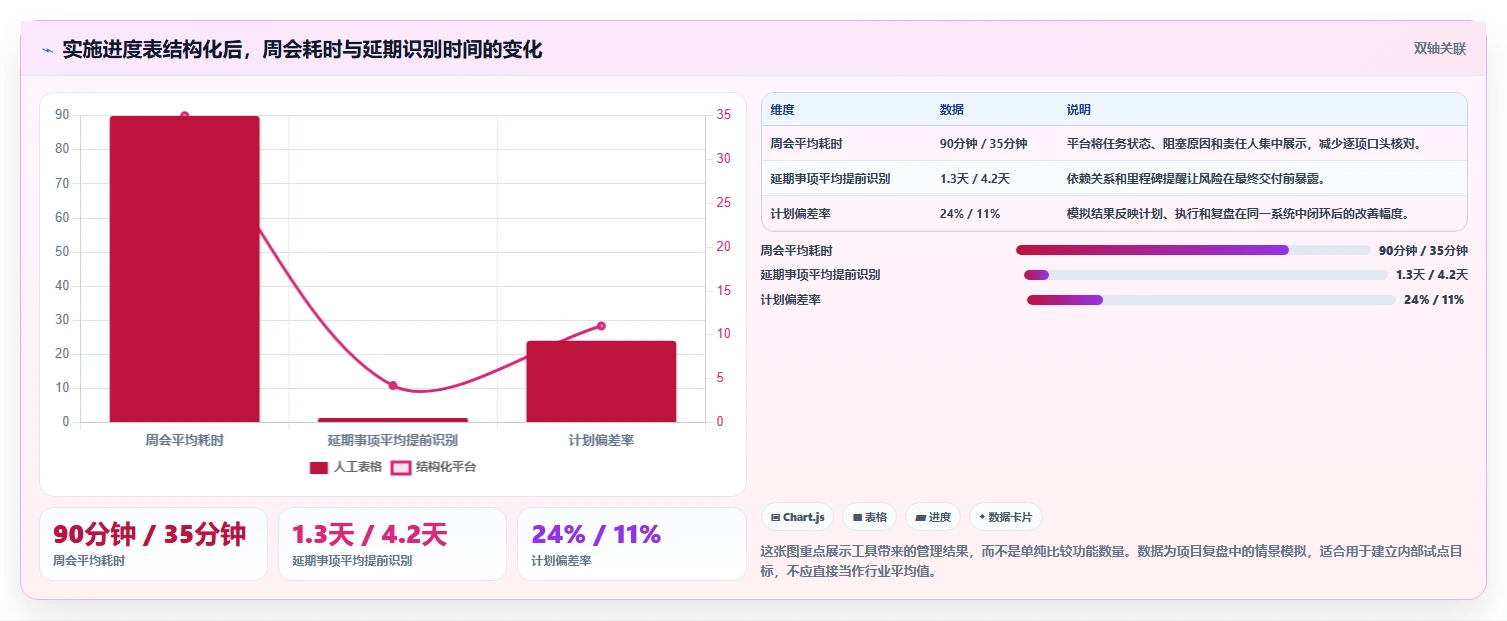The image size is (1507, 621).
Task: Click the chart title 实施进度表结构化后
Action: 302,50
